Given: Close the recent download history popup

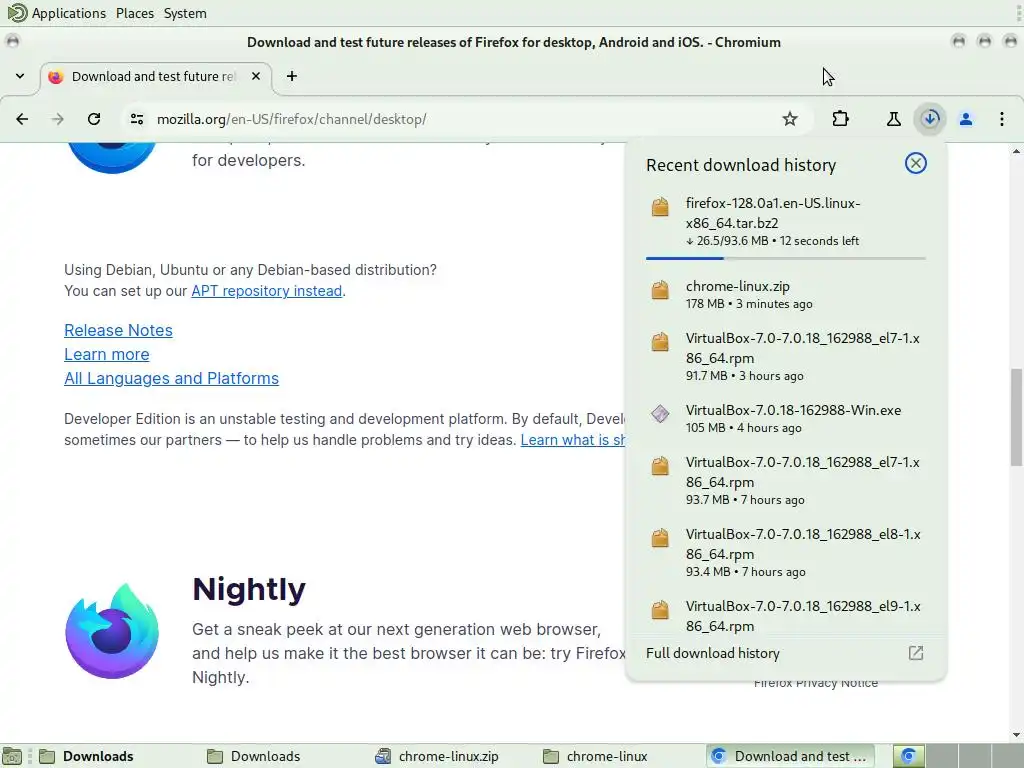Looking at the screenshot, I should (916, 163).
